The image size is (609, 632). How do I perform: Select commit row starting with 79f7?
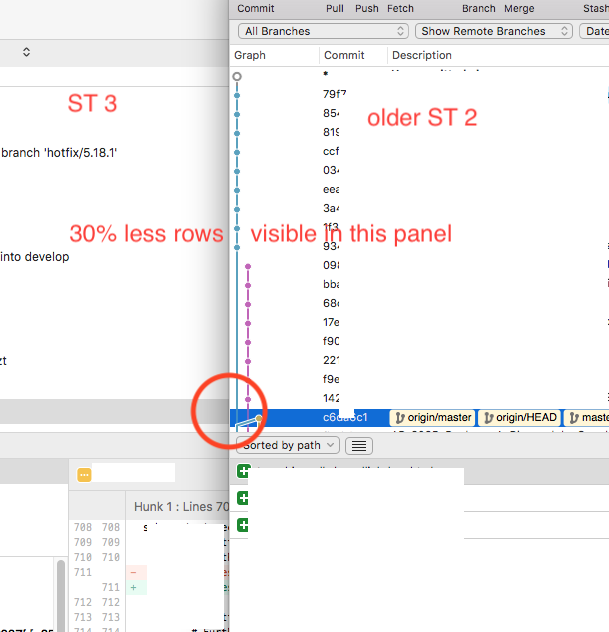click(x=419, y=94)
